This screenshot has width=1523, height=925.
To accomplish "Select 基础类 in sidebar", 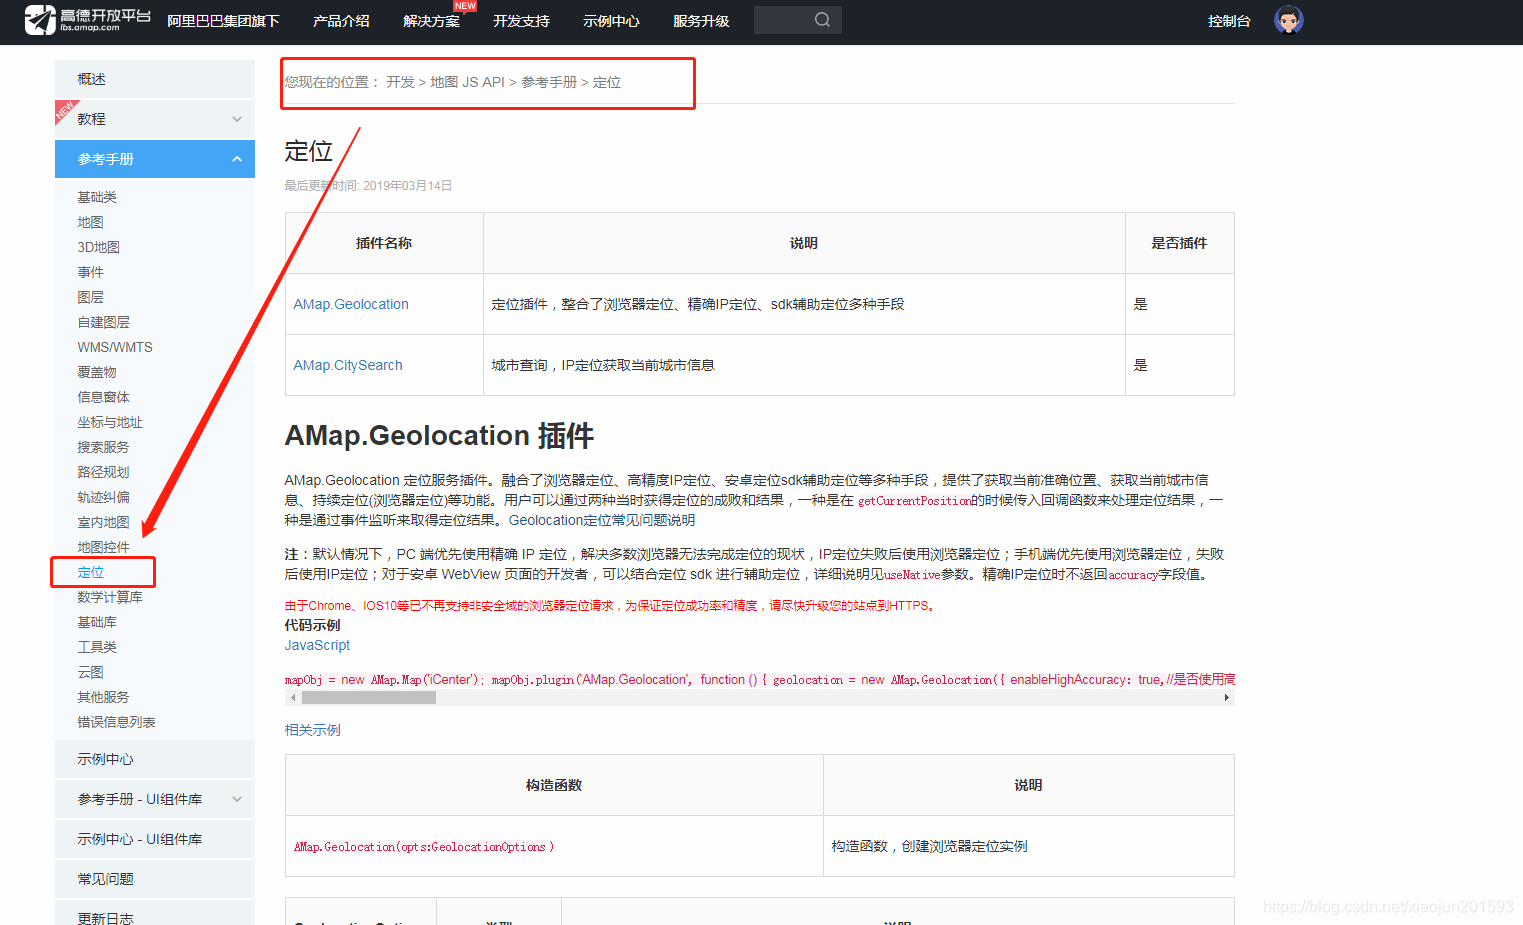I will click(97, 197).
